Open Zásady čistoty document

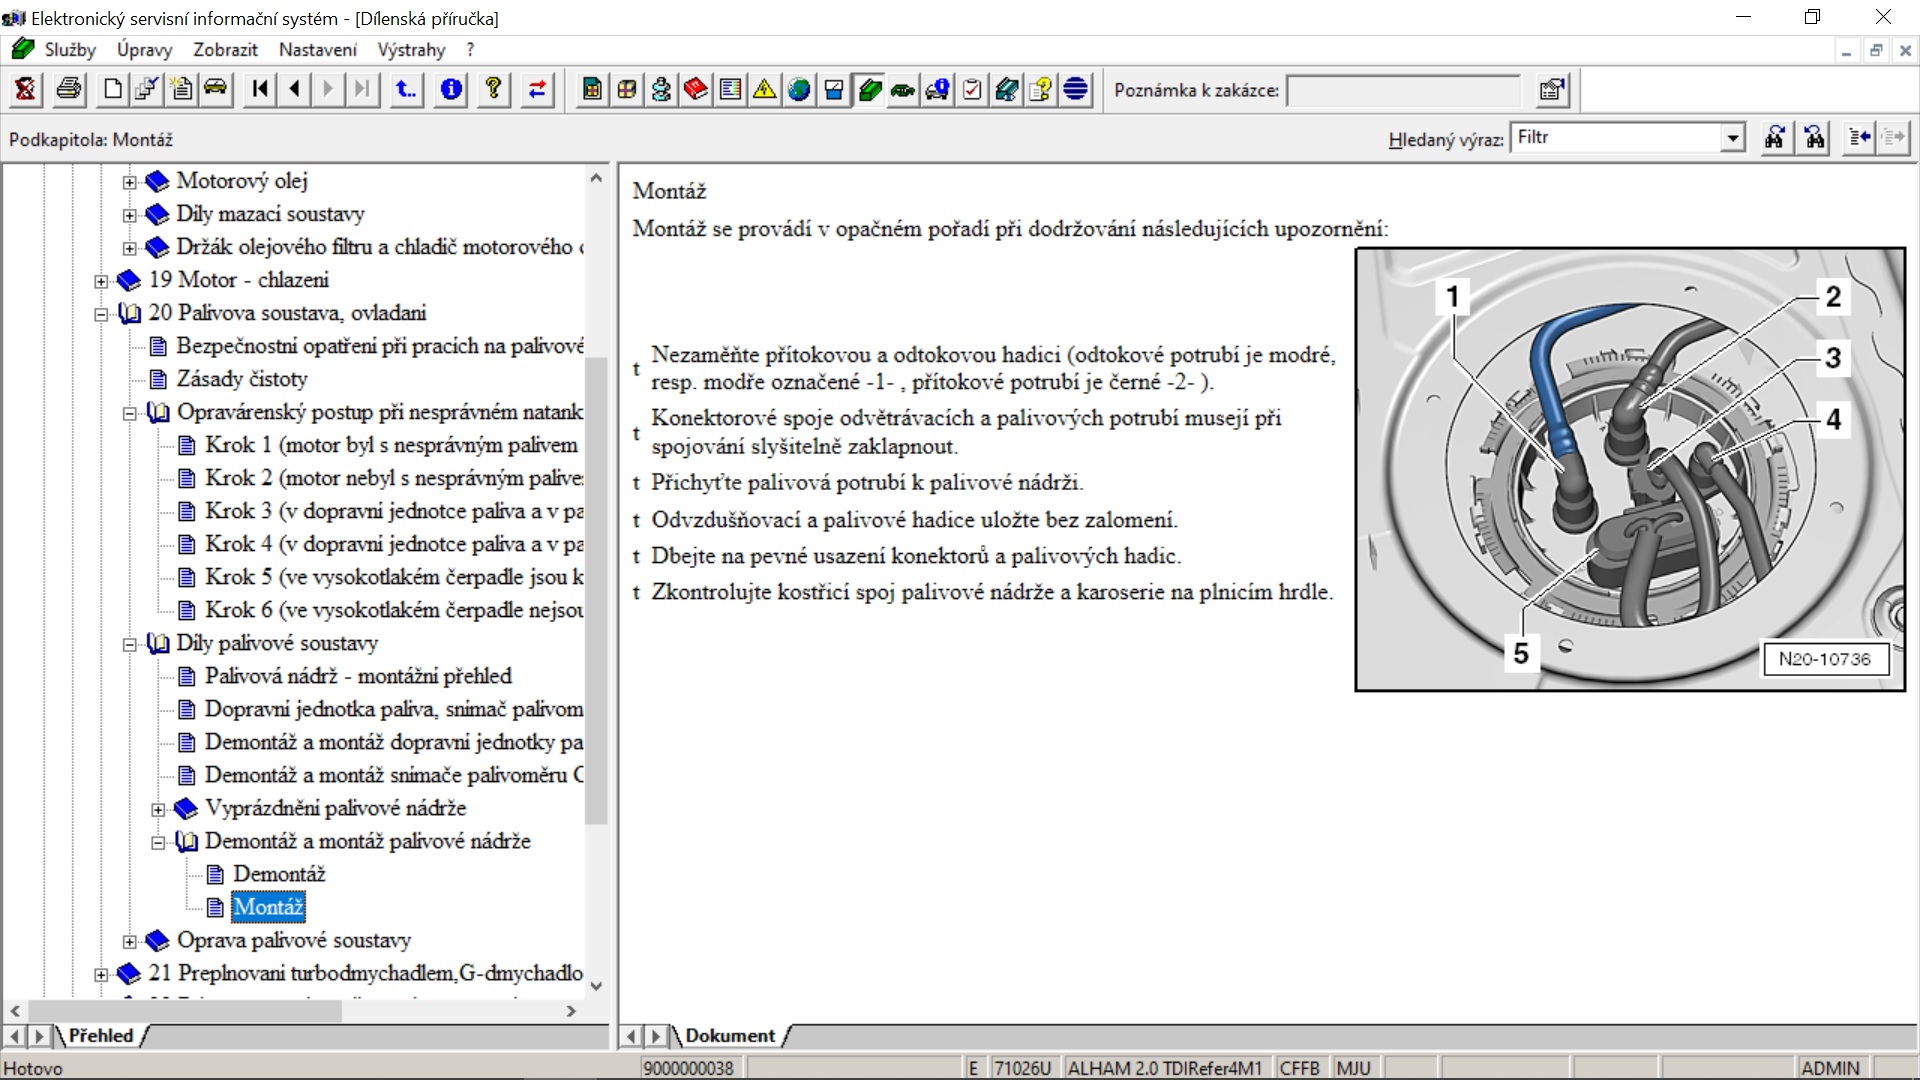point(242,379)
